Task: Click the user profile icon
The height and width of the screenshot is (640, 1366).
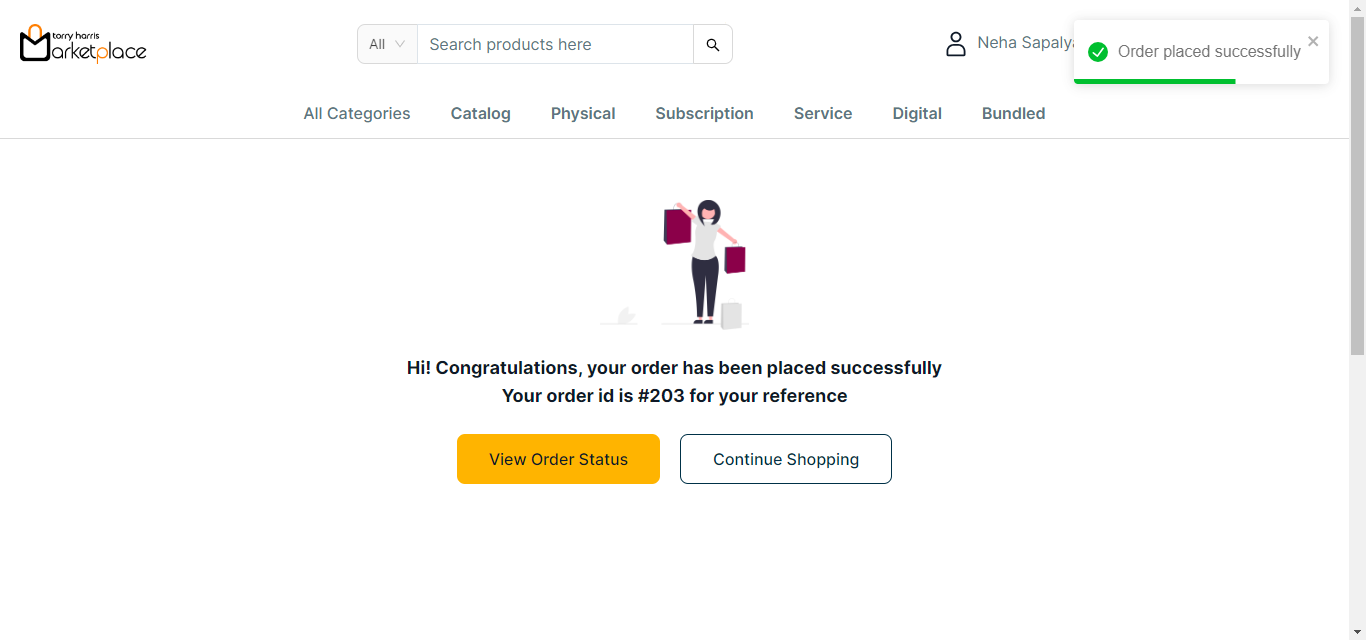Action: 956,44
